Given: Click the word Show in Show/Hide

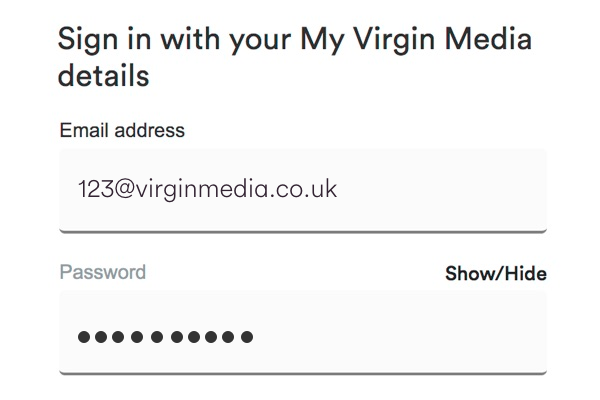Looking at the screenshot, I should (469, 274).
